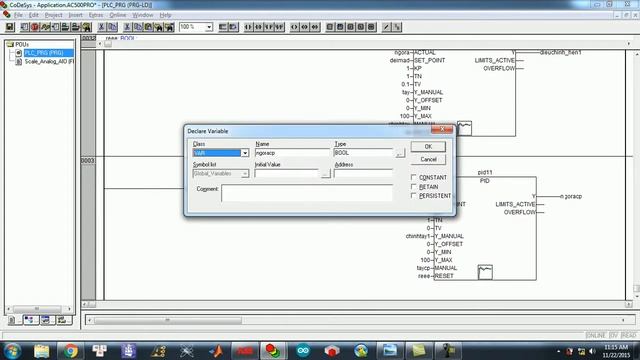
Task: Open the Arduino IDE from the taskbar
Action: (x=303, y=351)
